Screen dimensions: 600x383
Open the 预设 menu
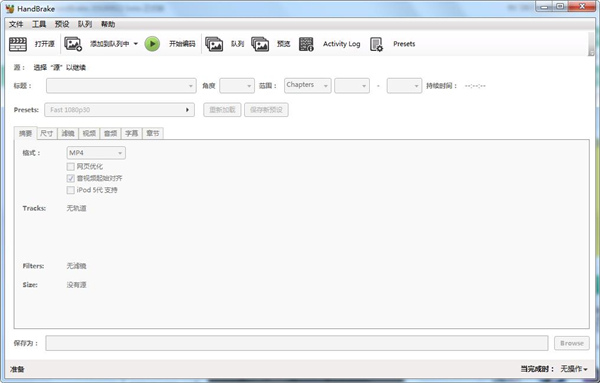(x=62, y=24)
